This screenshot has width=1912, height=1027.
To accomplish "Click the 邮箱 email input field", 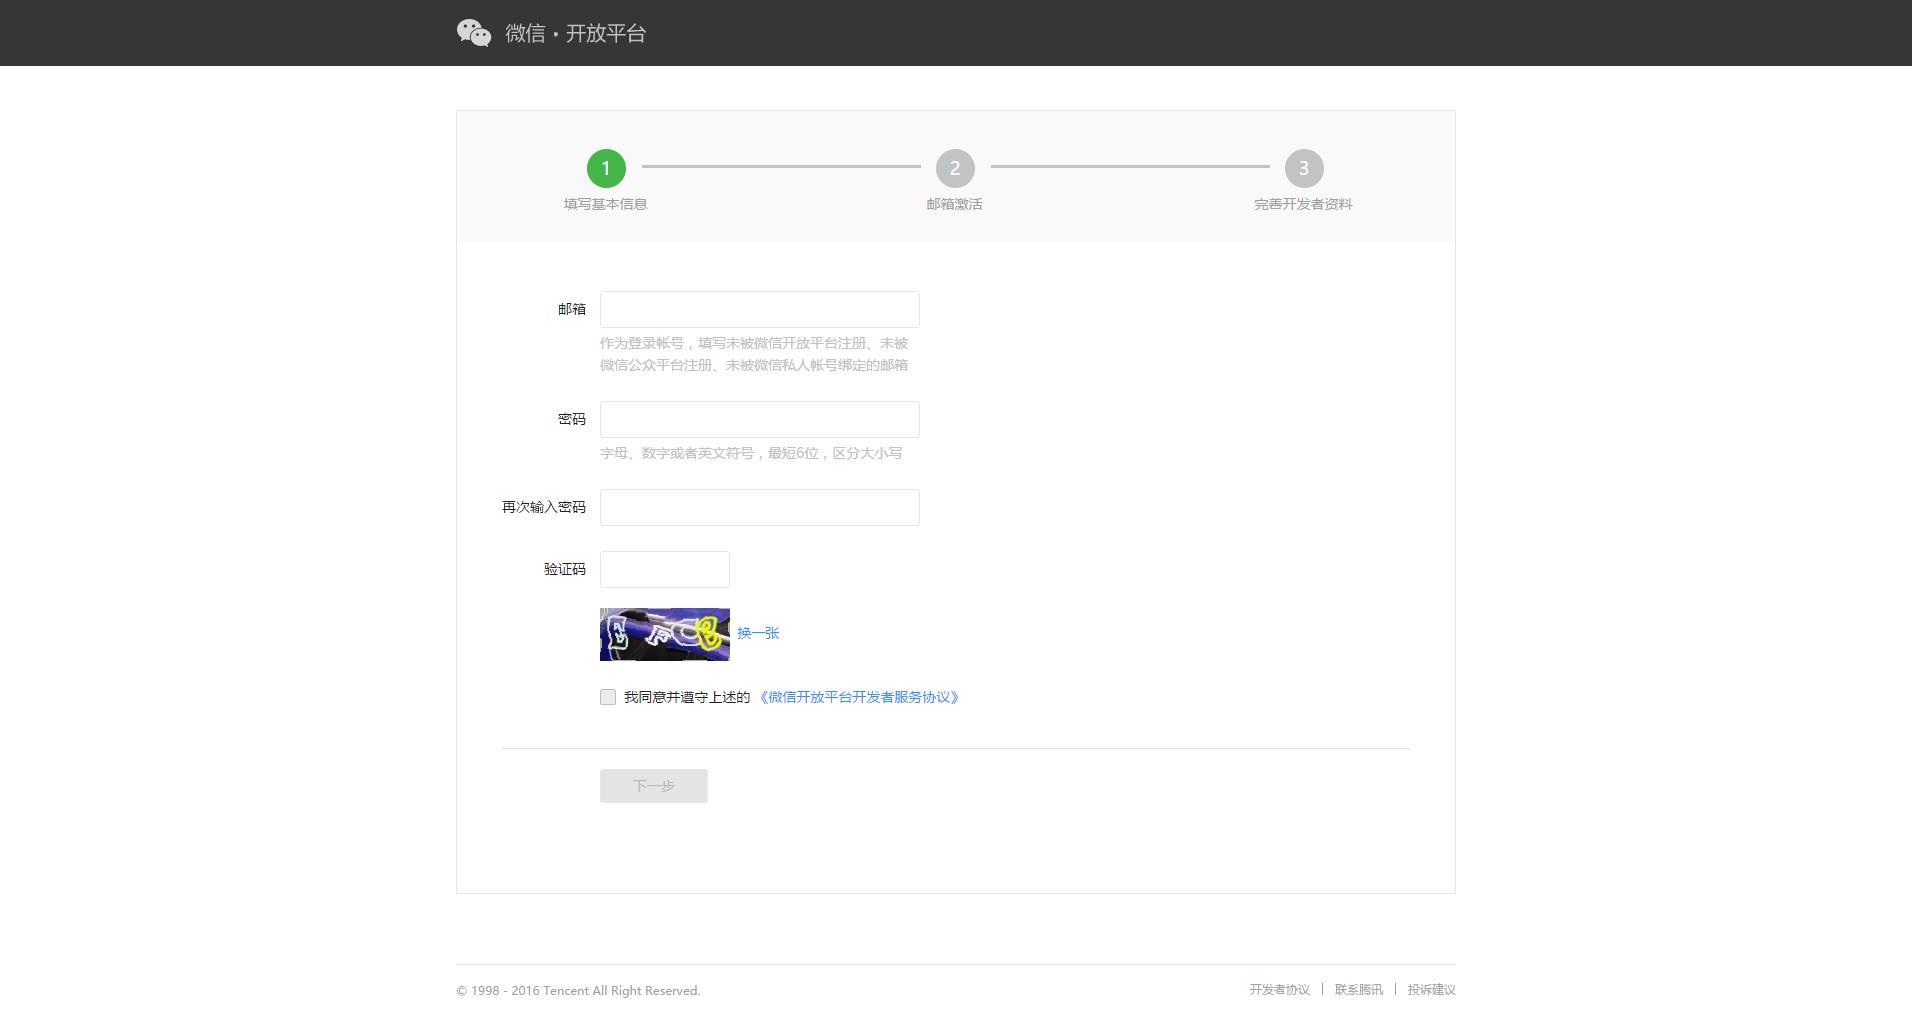I will tap(758, 308).
